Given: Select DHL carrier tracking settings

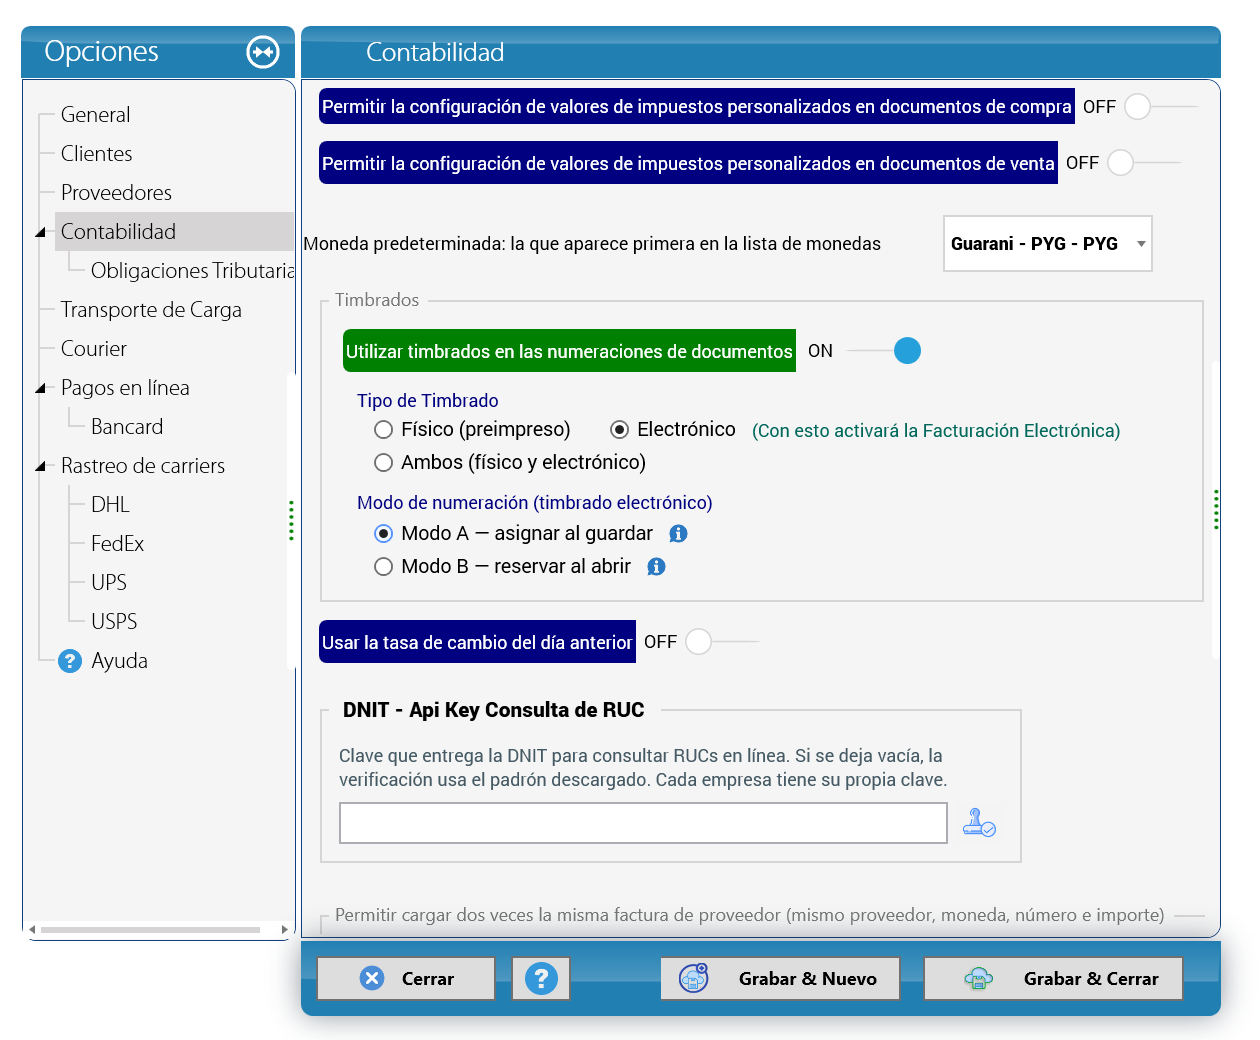Looking at the screenshot, I should point(110,505).
